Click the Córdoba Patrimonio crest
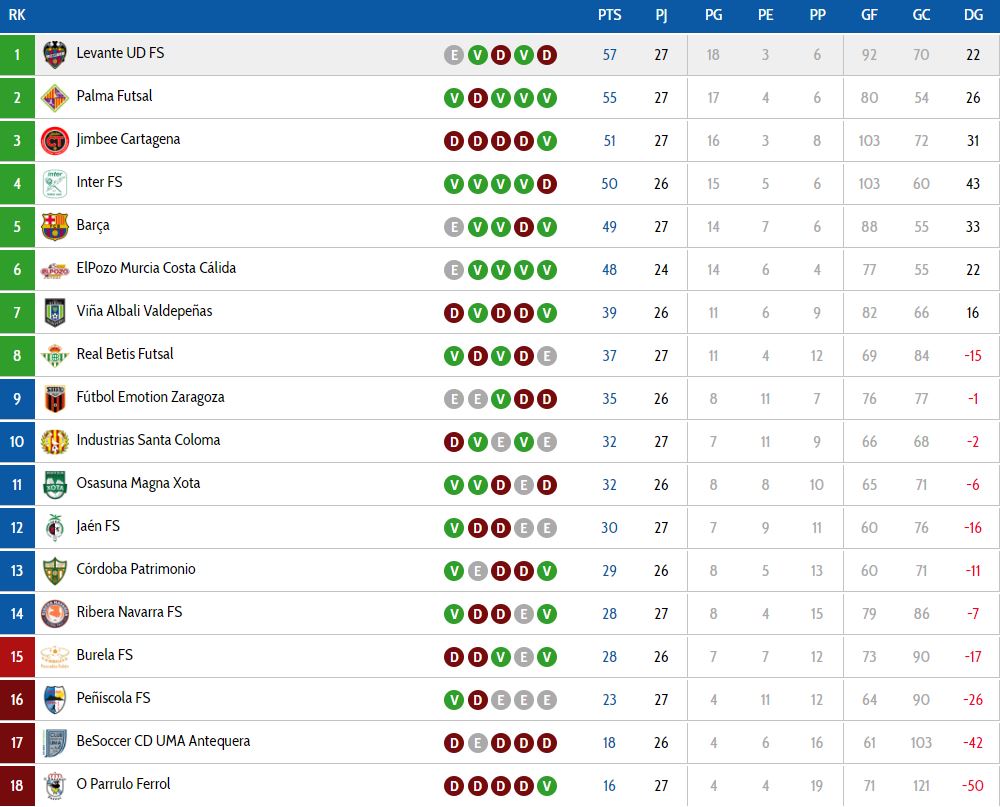The width and height of the screenshot is (1000, 807). [x=55, y=570]
